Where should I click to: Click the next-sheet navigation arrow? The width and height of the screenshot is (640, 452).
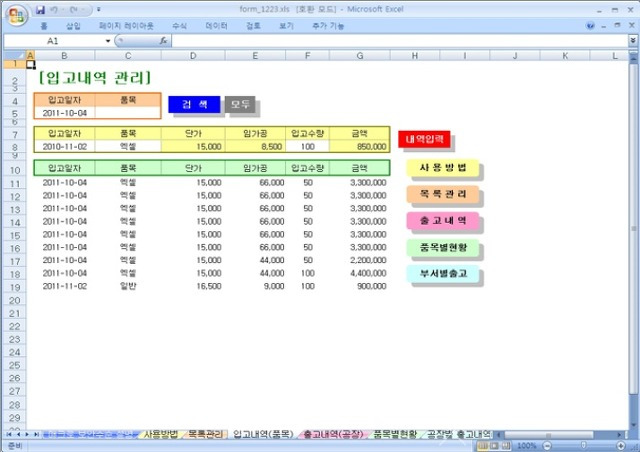[27, 434]
